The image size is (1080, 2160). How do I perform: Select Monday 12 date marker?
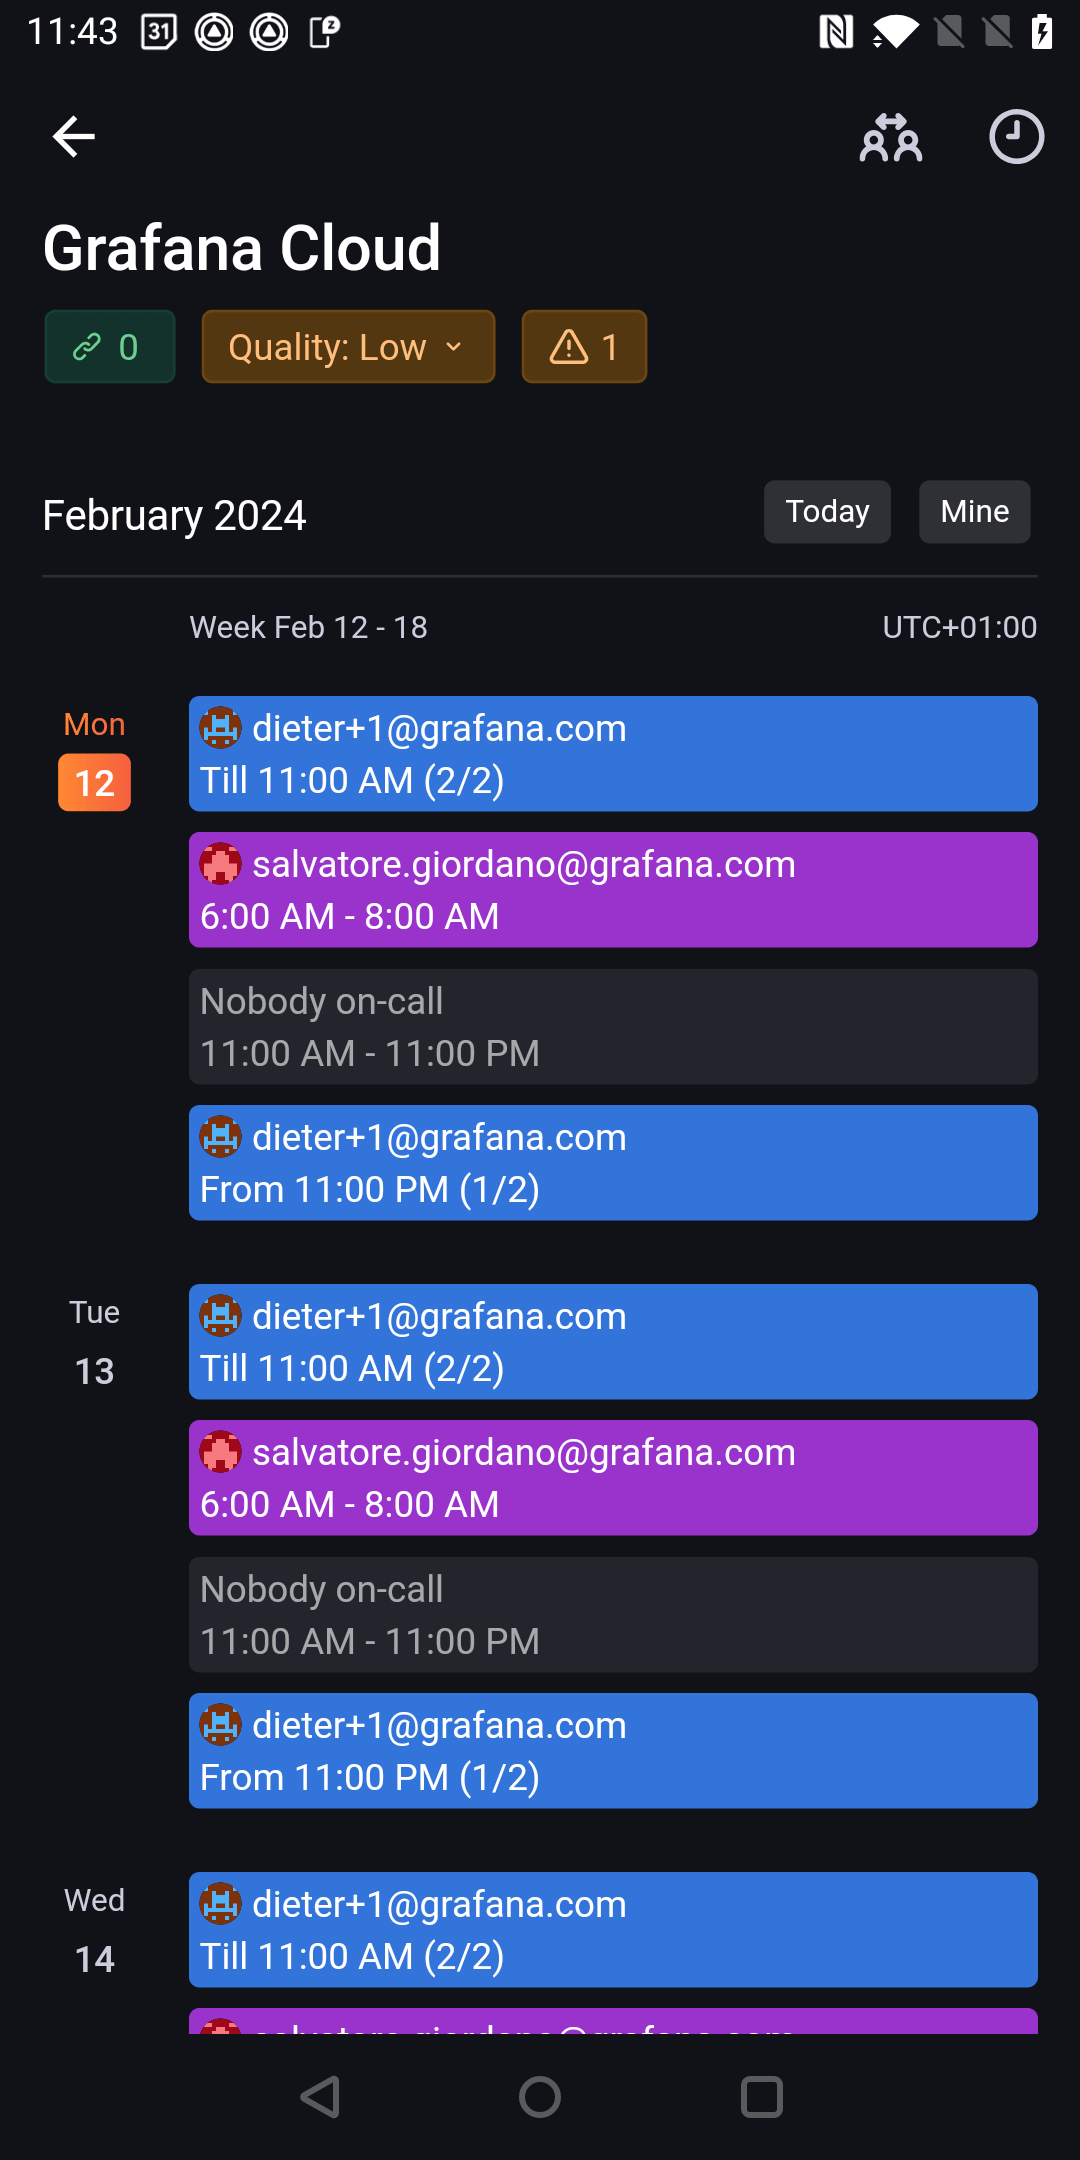click(x=95, y=782)
